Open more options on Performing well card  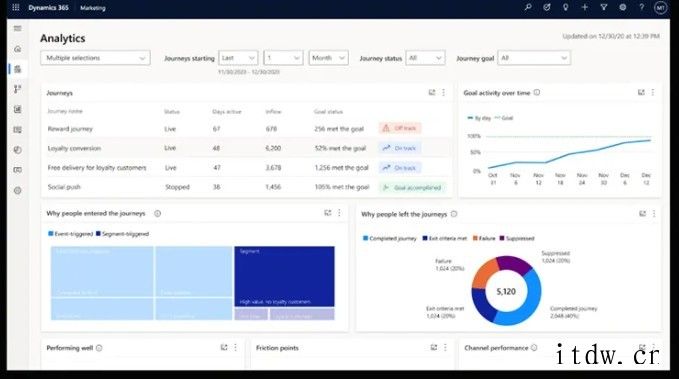tap(236, 347)
